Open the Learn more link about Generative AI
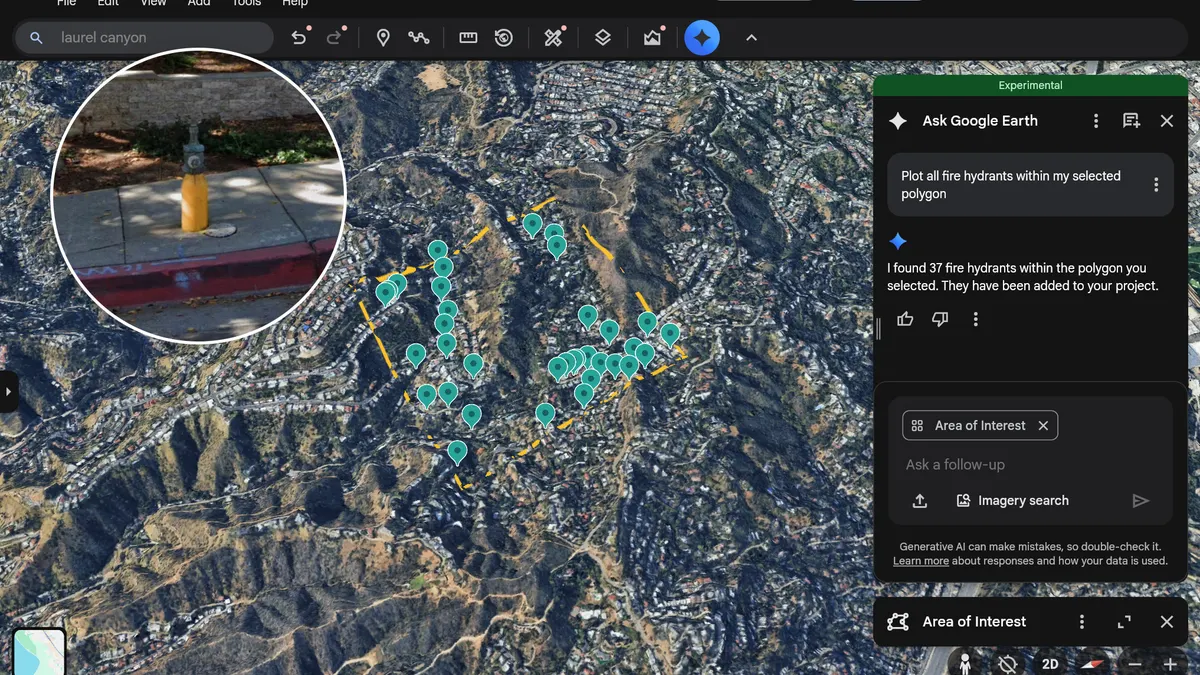The height and width of the screenshot is (675, 1200). click(920, 560)
